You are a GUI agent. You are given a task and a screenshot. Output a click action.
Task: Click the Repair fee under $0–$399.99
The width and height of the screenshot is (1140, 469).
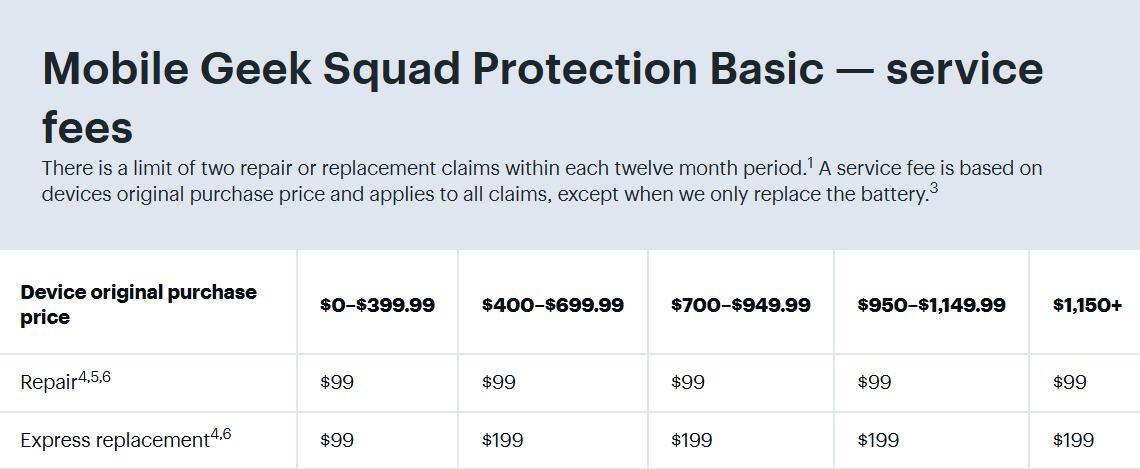tap(337, 382)
